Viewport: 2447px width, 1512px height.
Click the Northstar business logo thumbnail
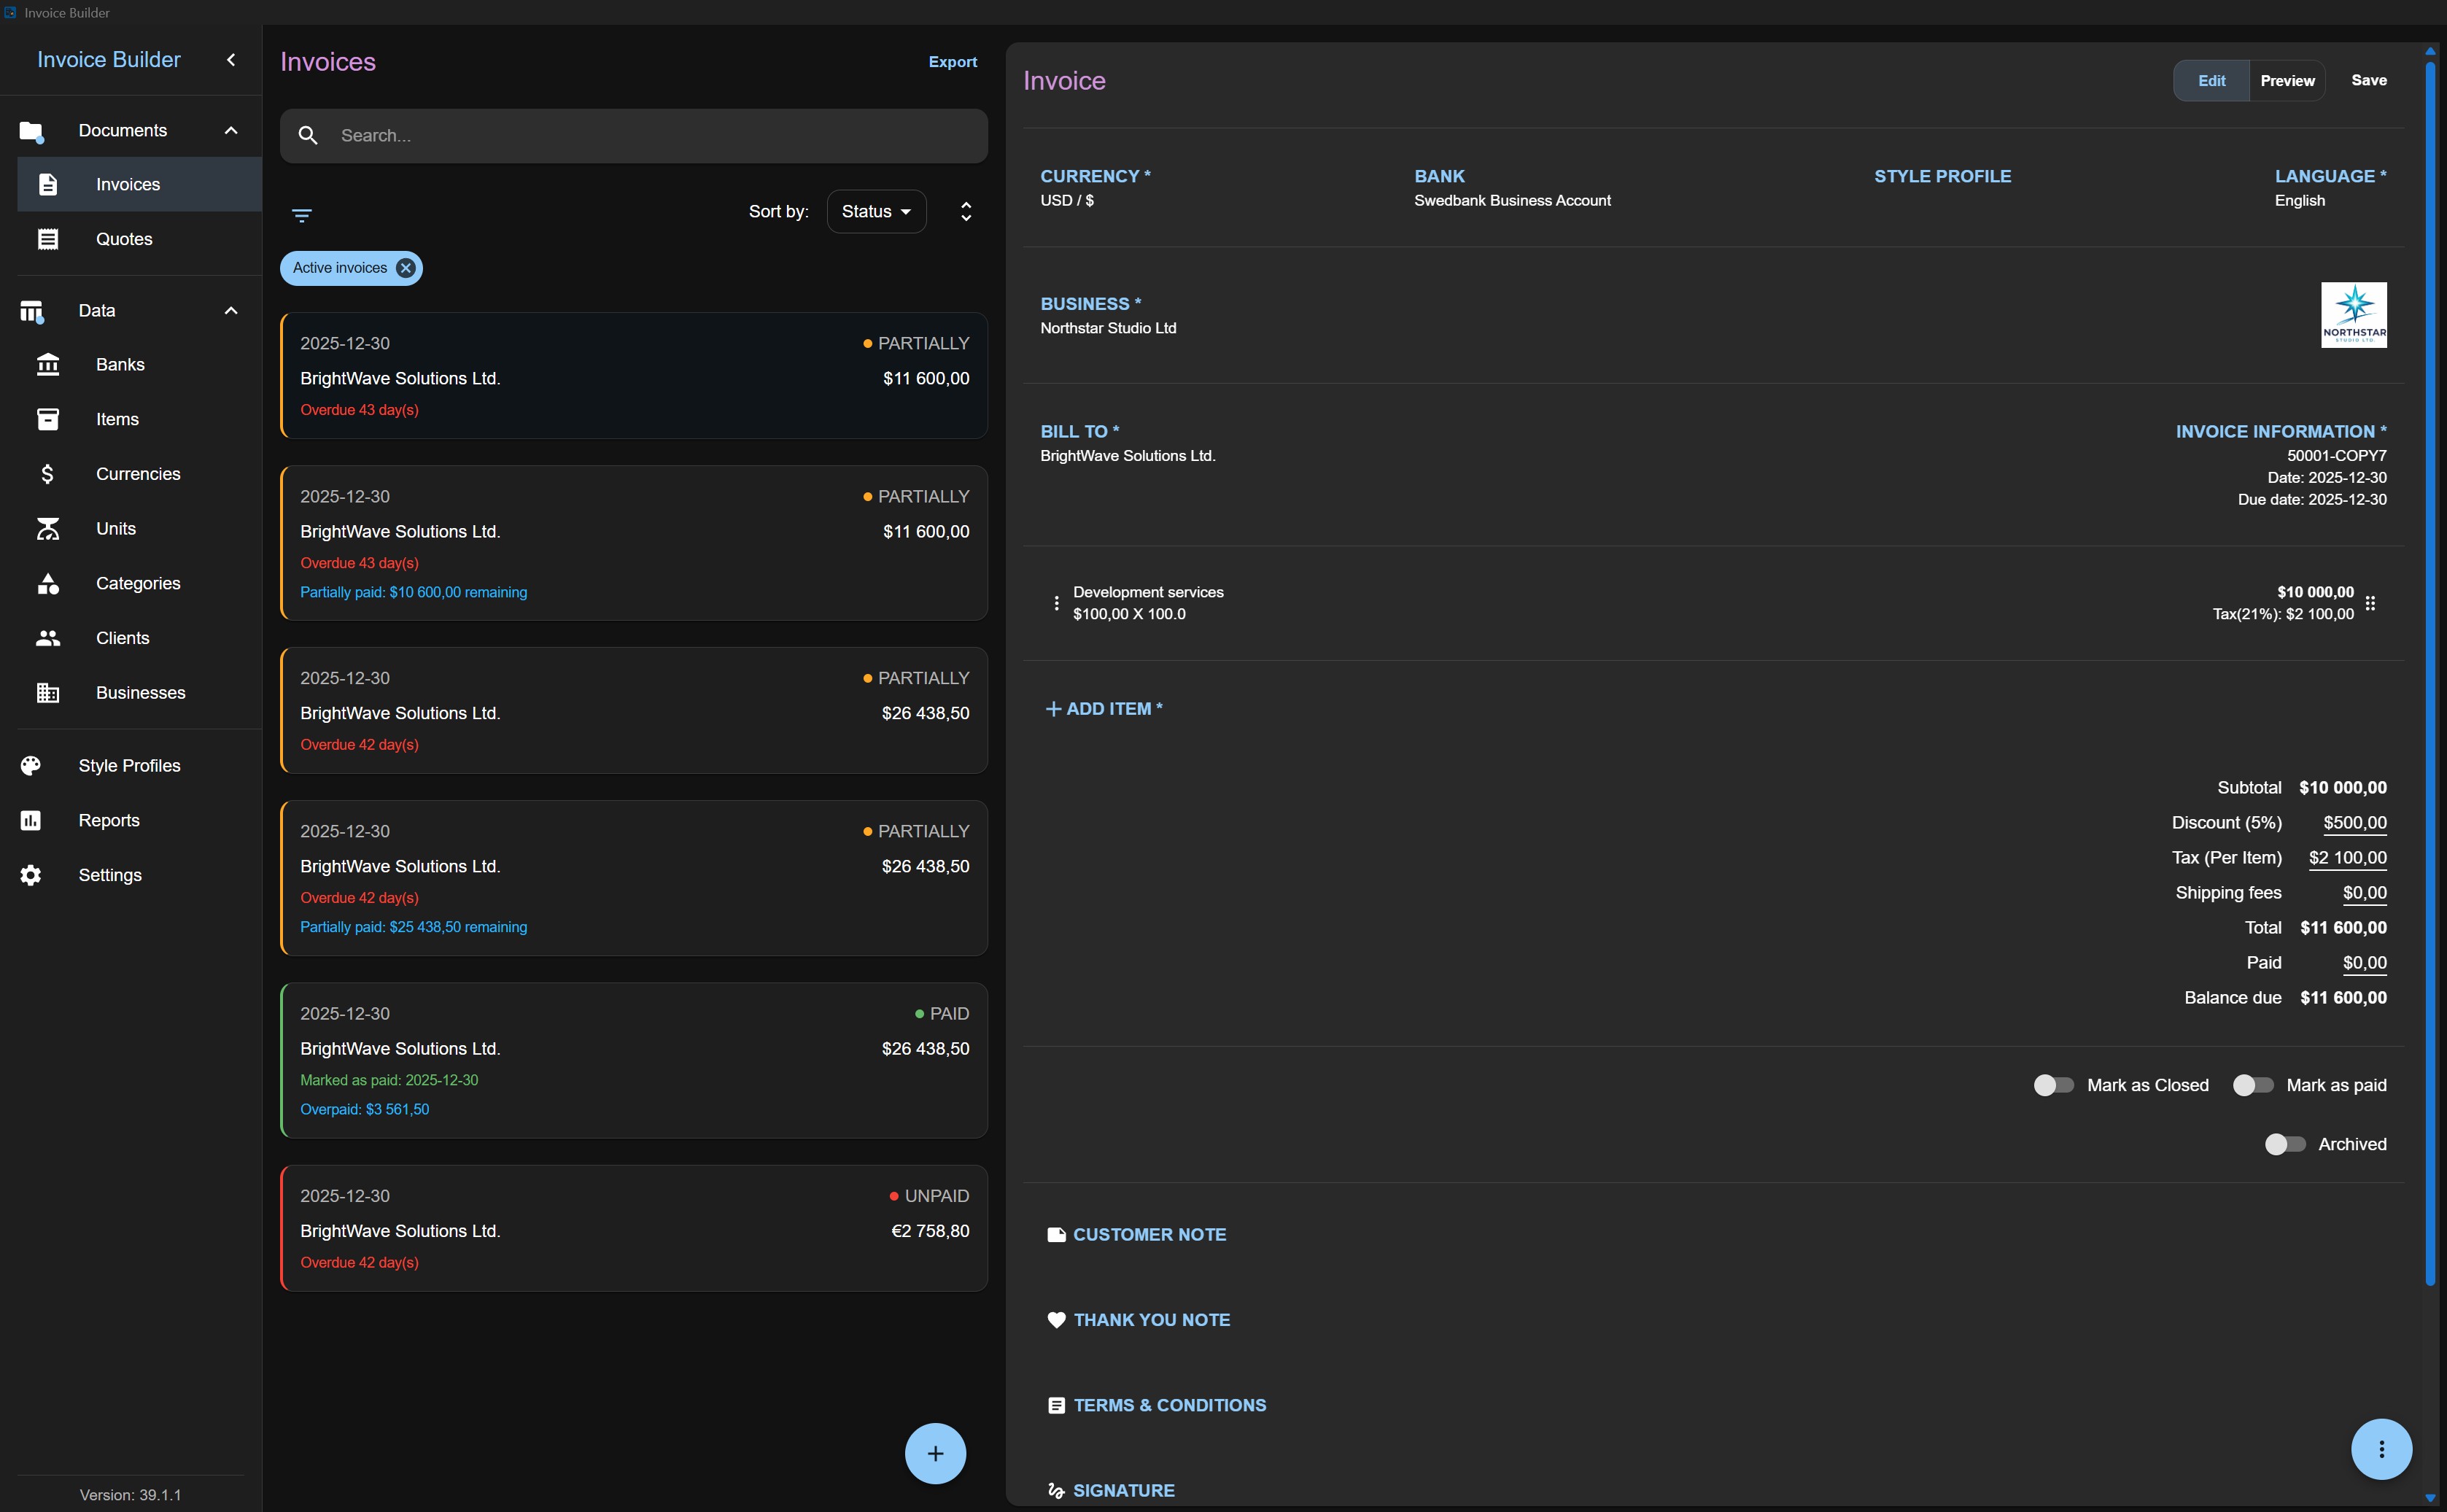coord(2353,315)
